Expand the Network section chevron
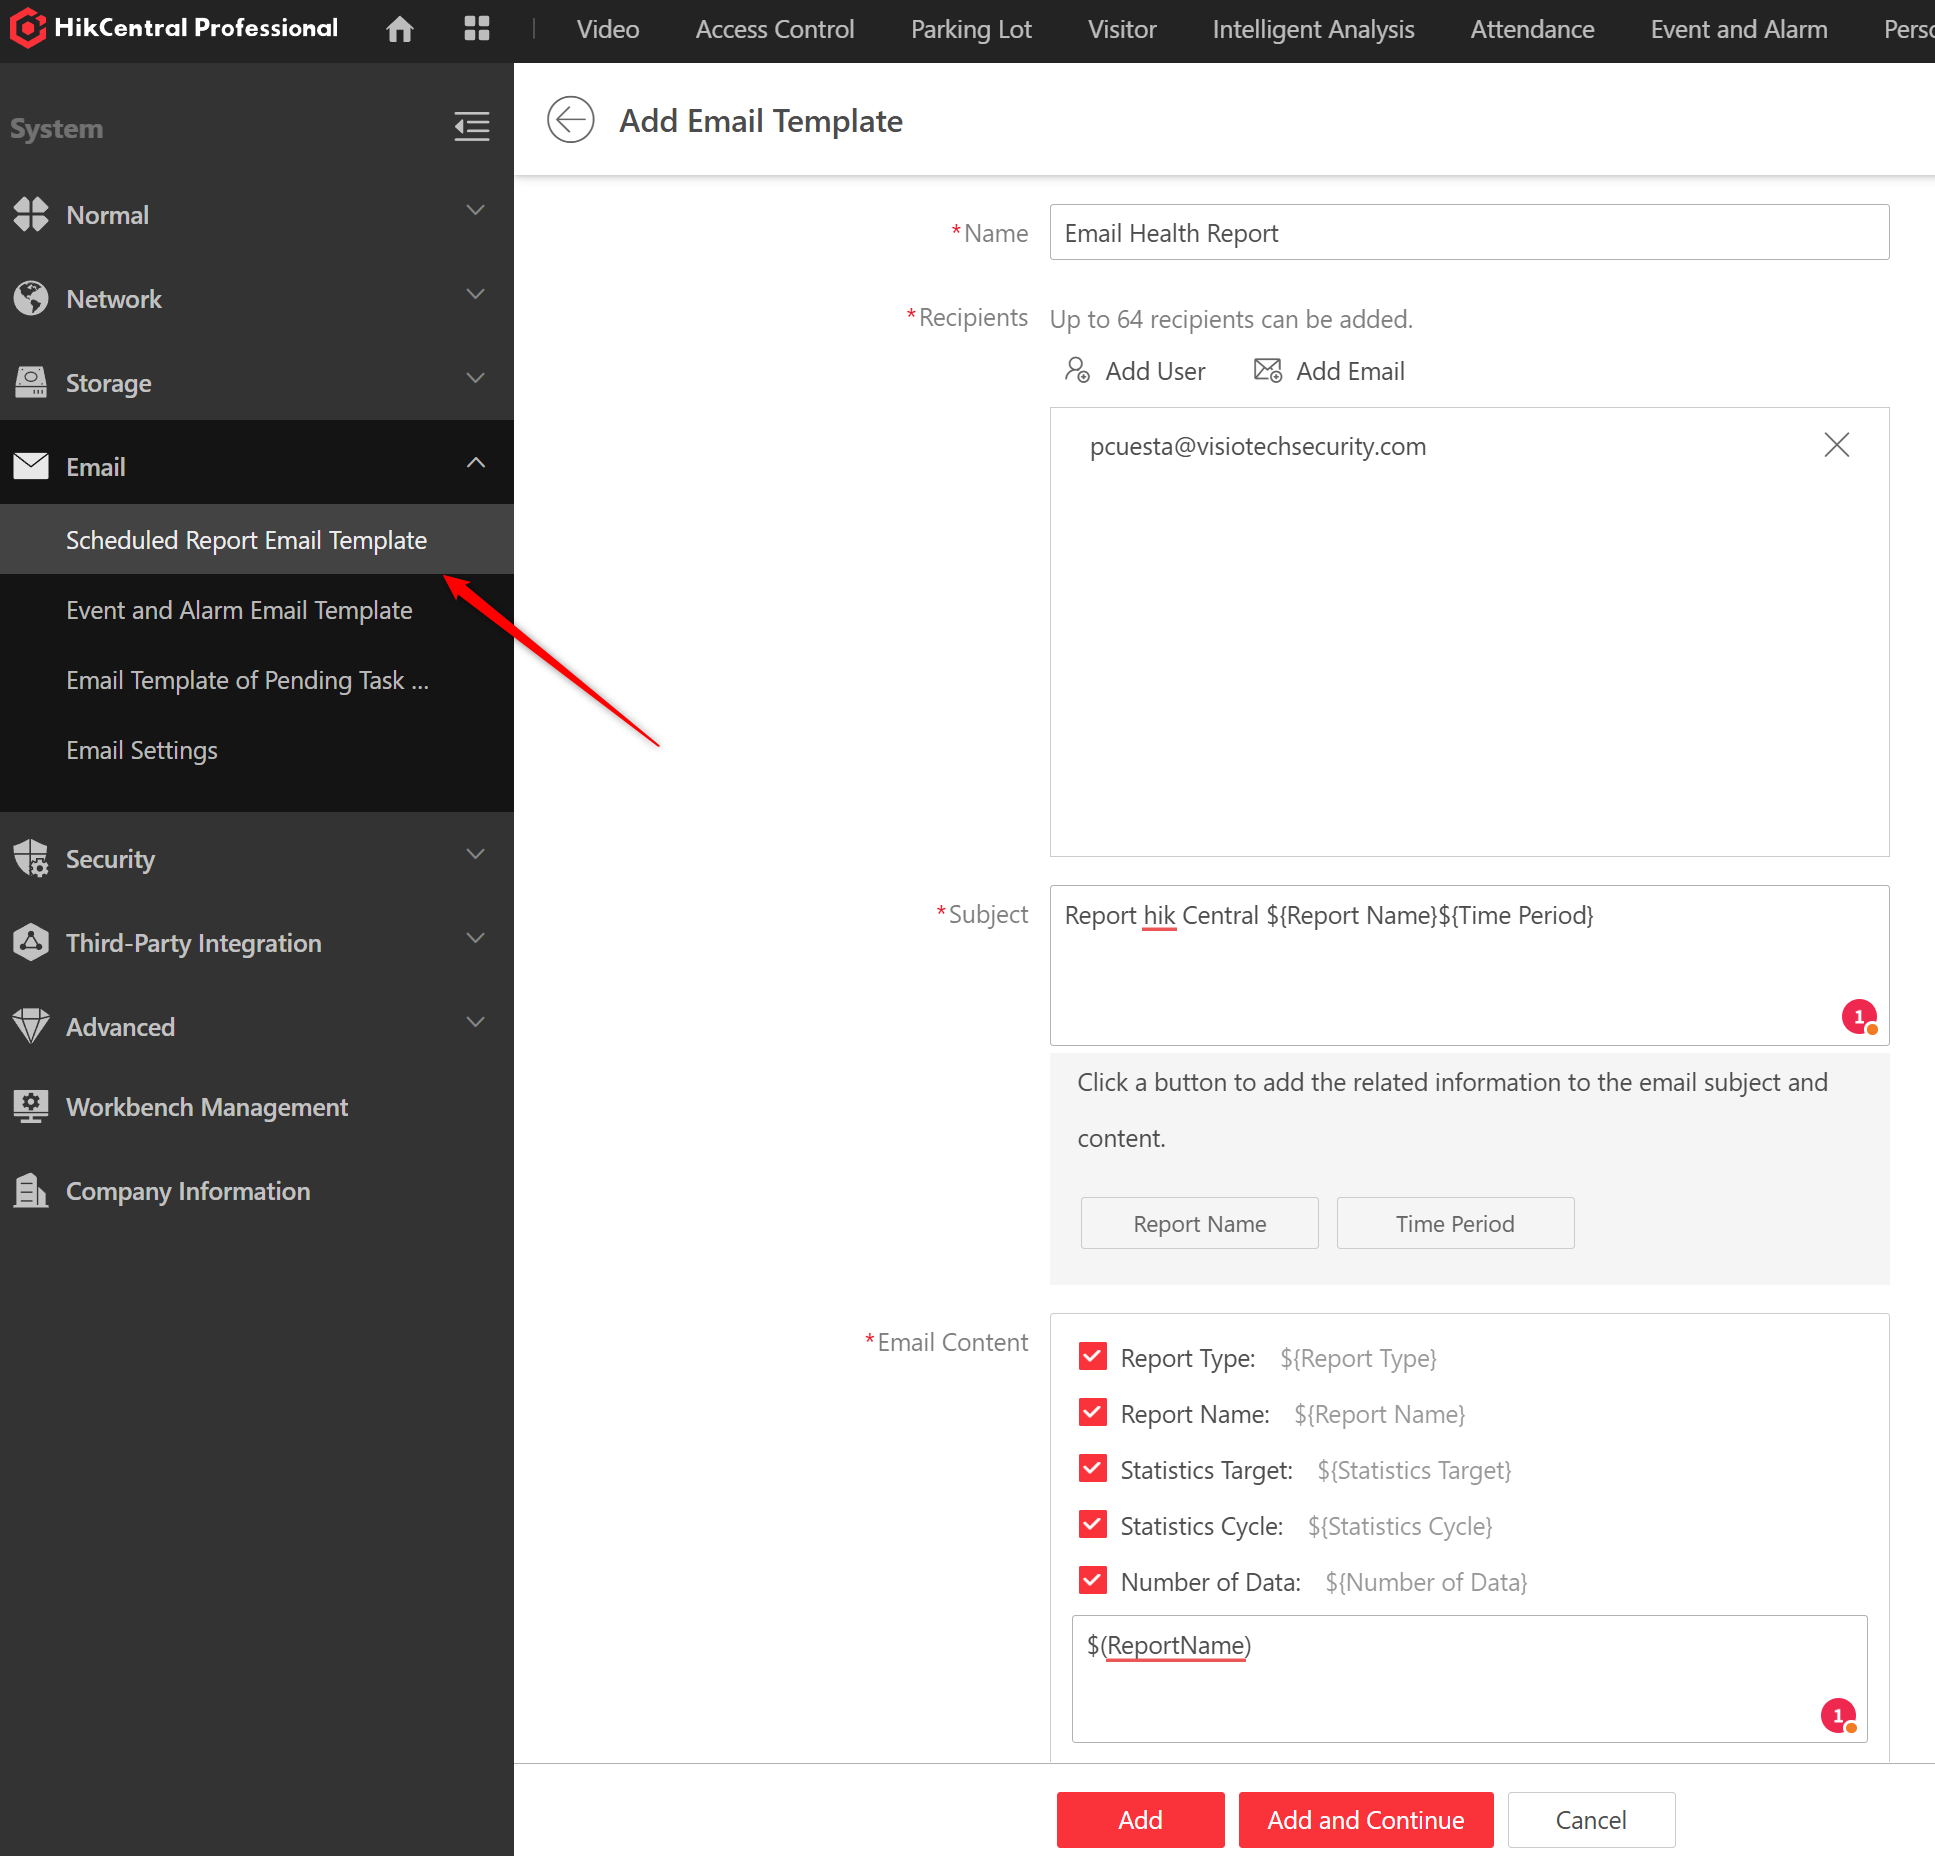This screenshot has width=1935, height=1856. pos(476,294)
